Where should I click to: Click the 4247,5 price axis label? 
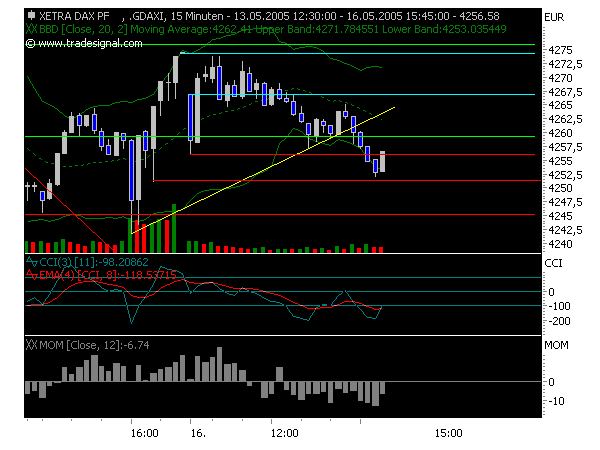tap(565, 202)
